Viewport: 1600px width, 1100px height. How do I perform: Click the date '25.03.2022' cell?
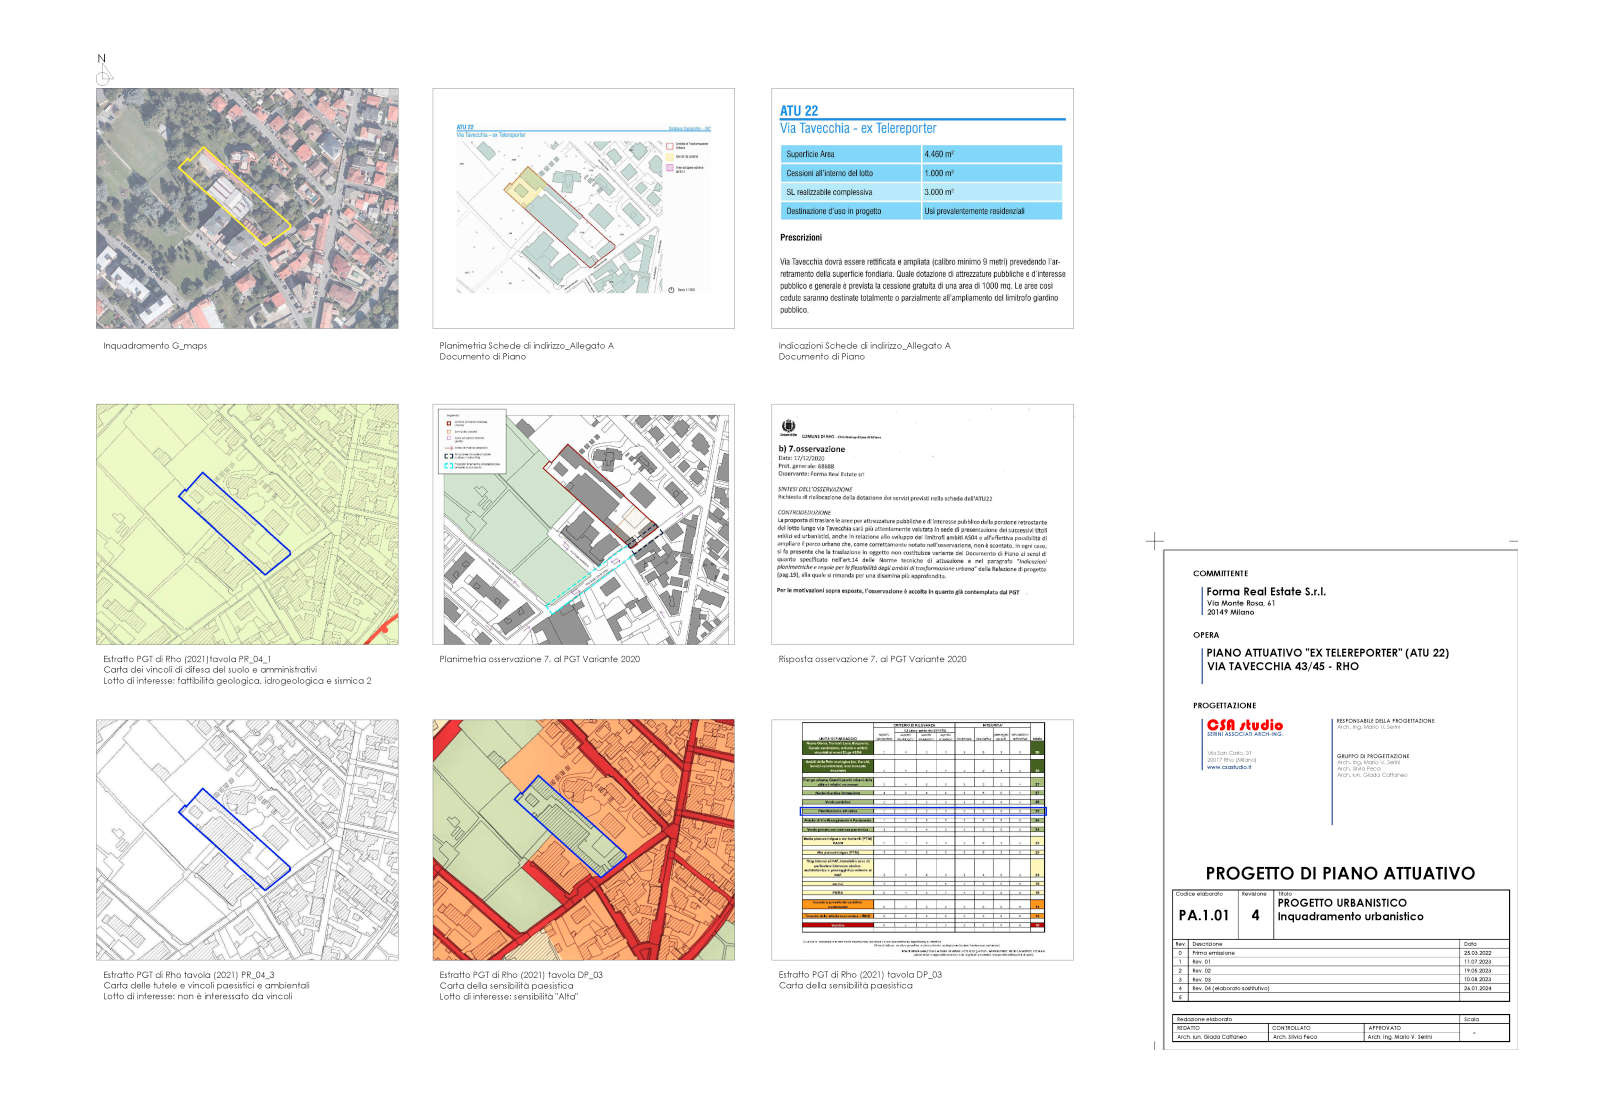[1485, 953]
